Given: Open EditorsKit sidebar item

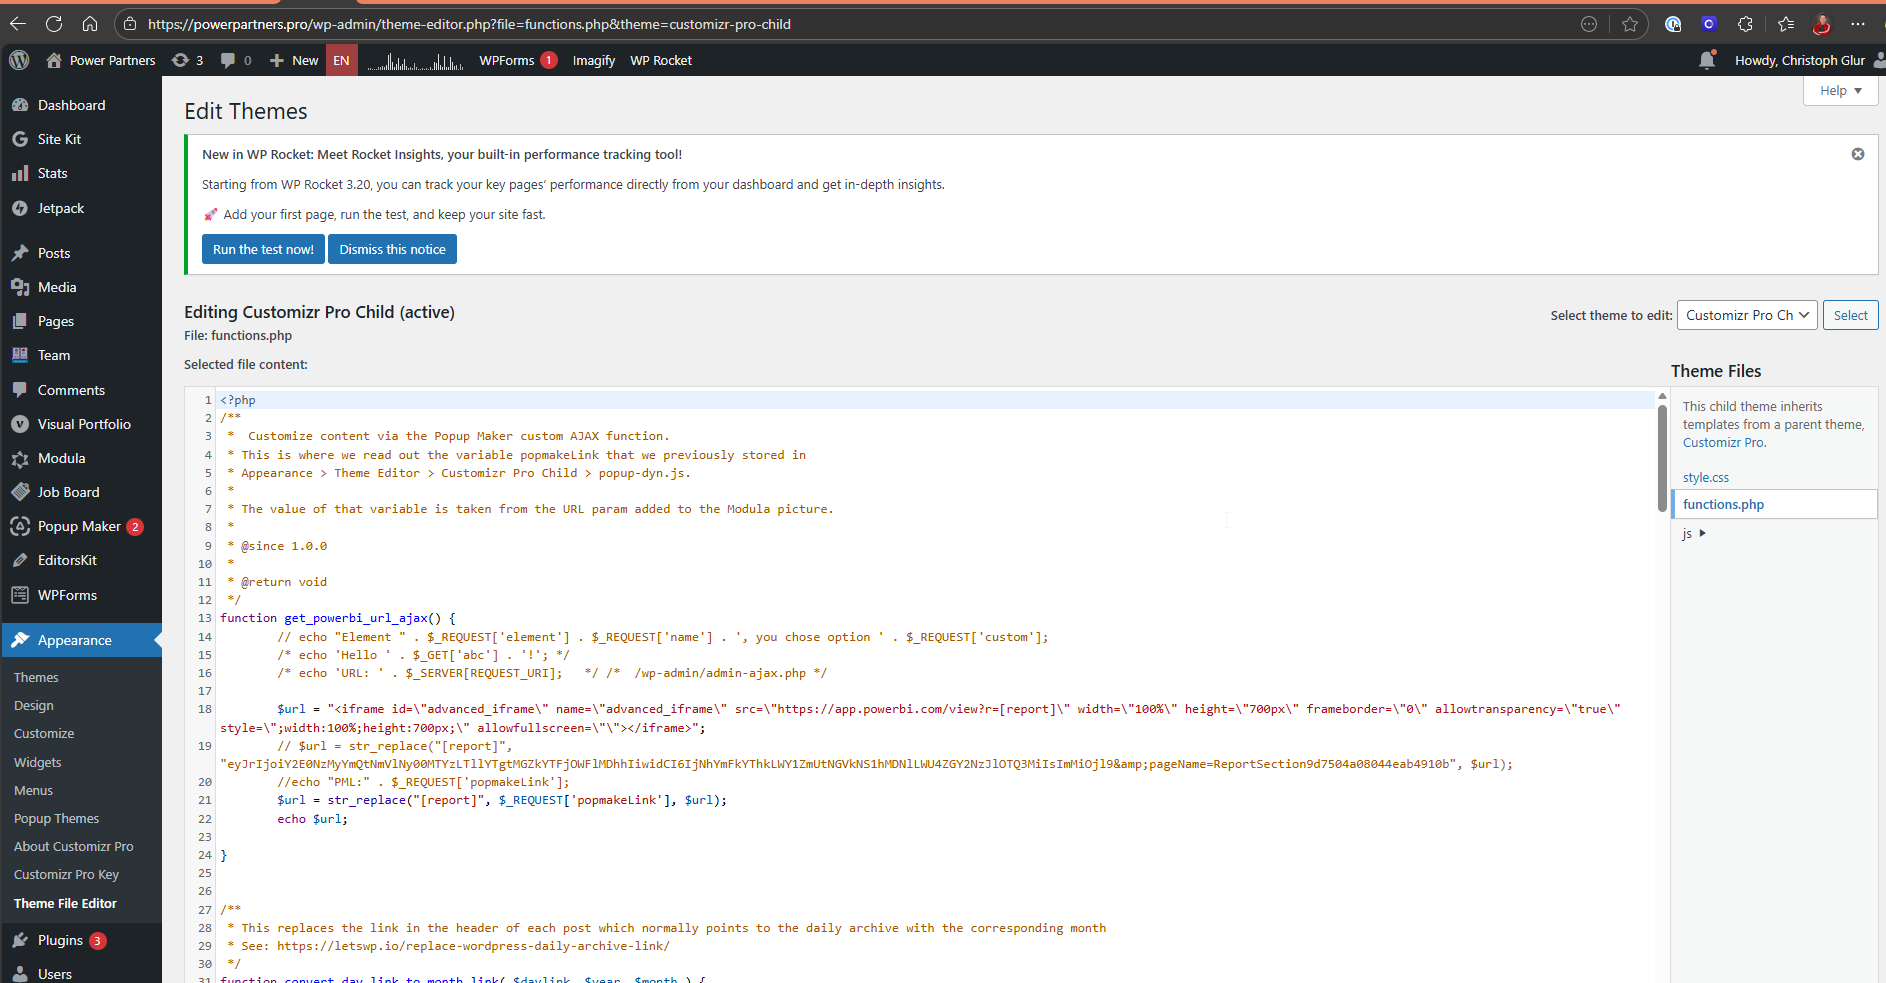Looking at the screenshot, I should click(x=81, y=560).
